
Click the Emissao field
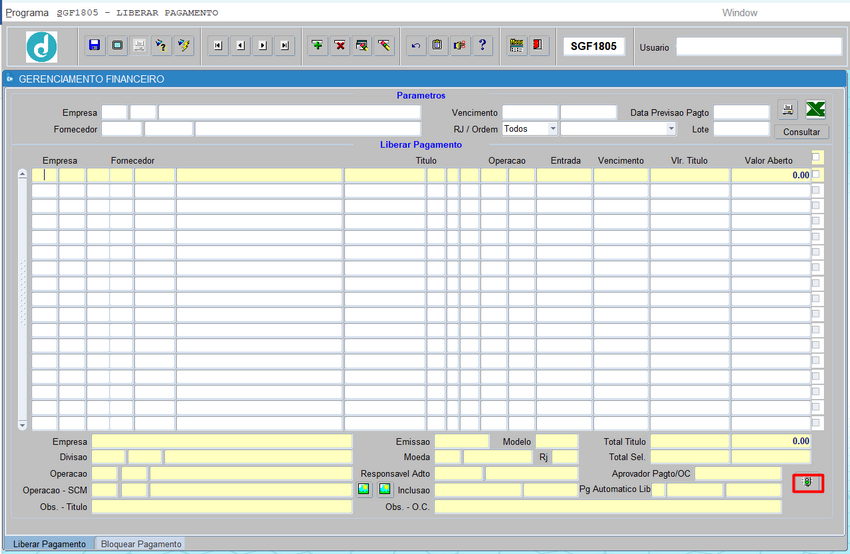tap(461, 441)
